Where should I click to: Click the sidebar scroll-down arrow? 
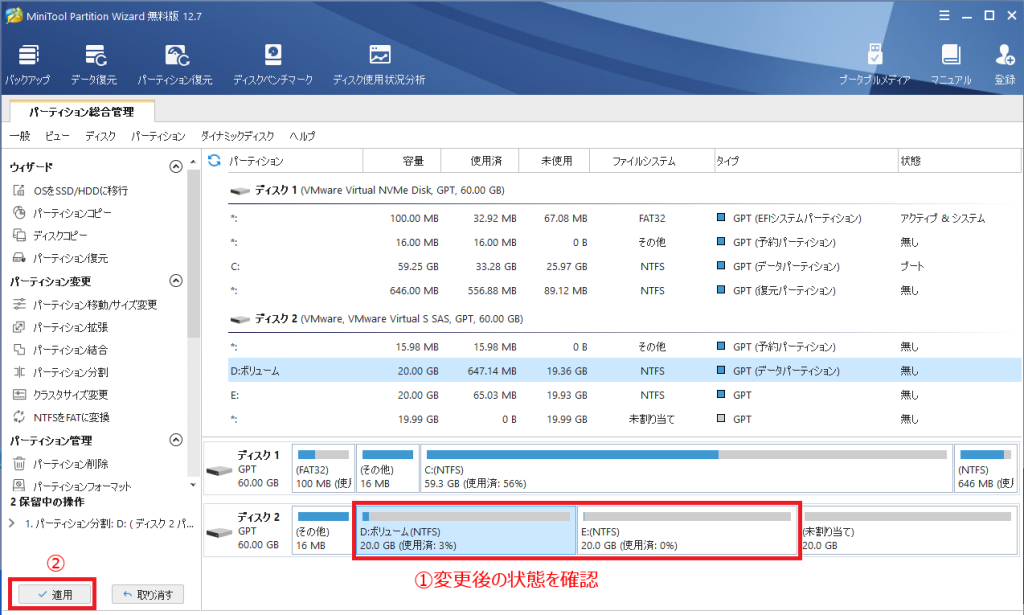(193, 485)
